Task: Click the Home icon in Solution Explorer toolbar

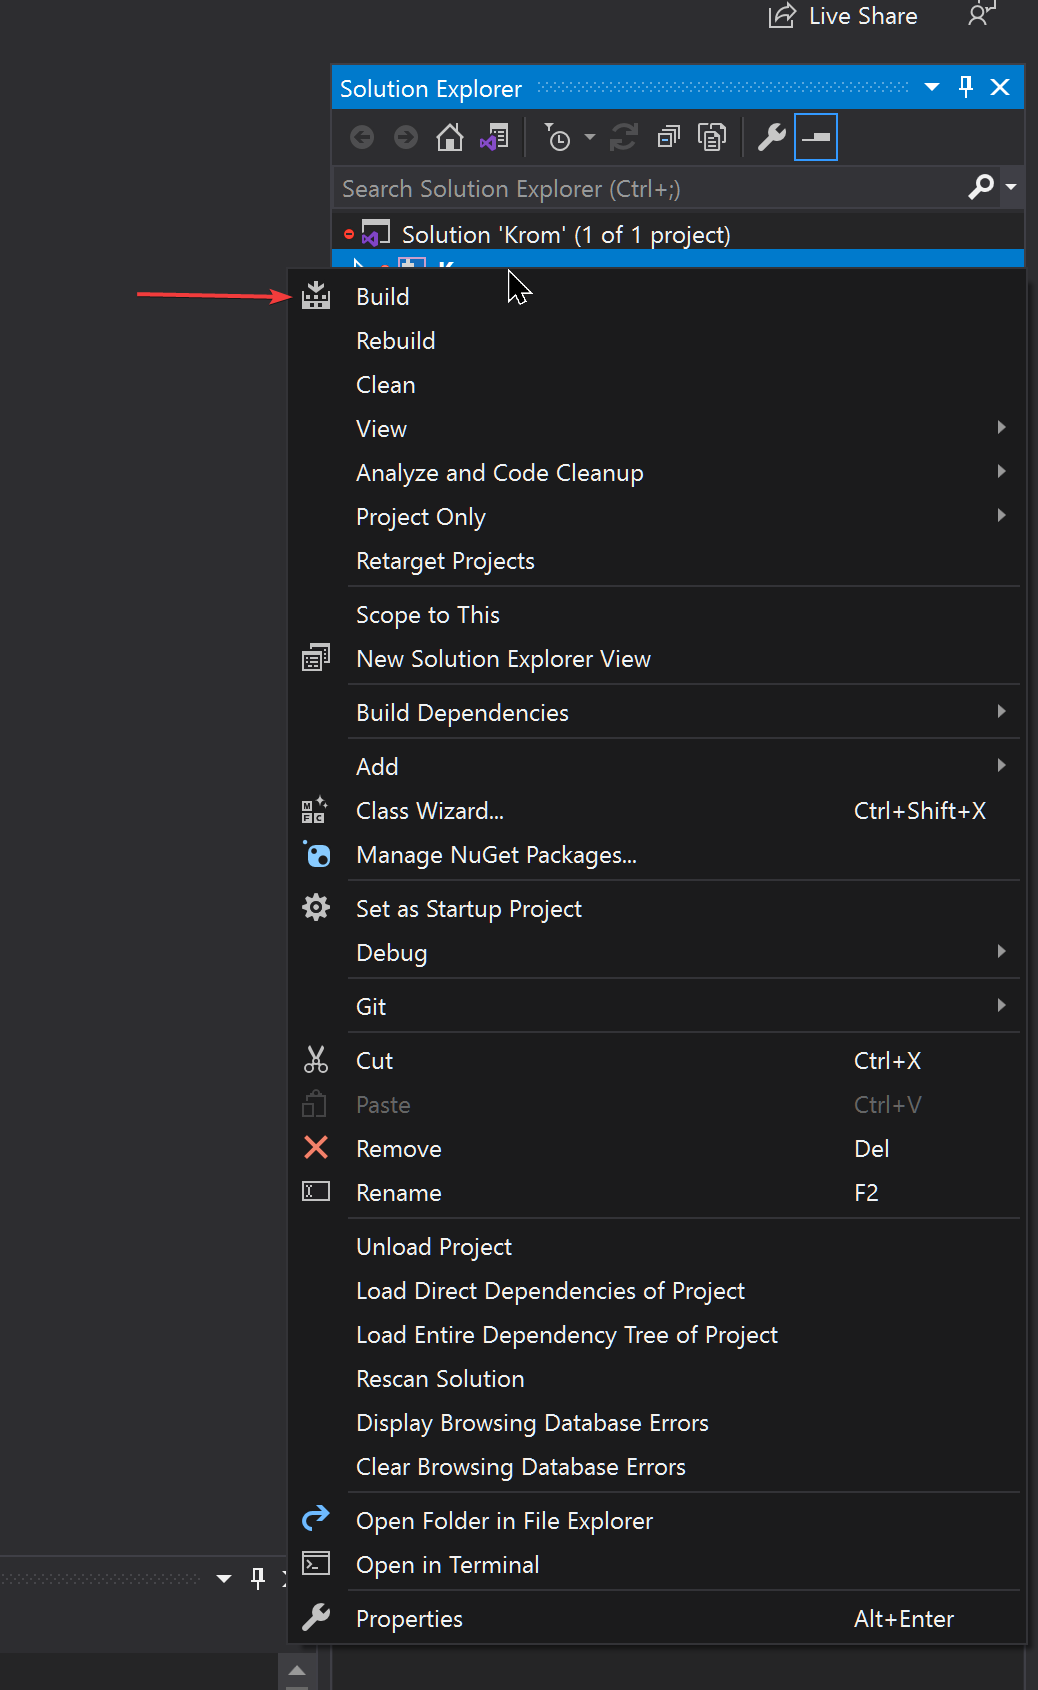Action: (450, 137)
